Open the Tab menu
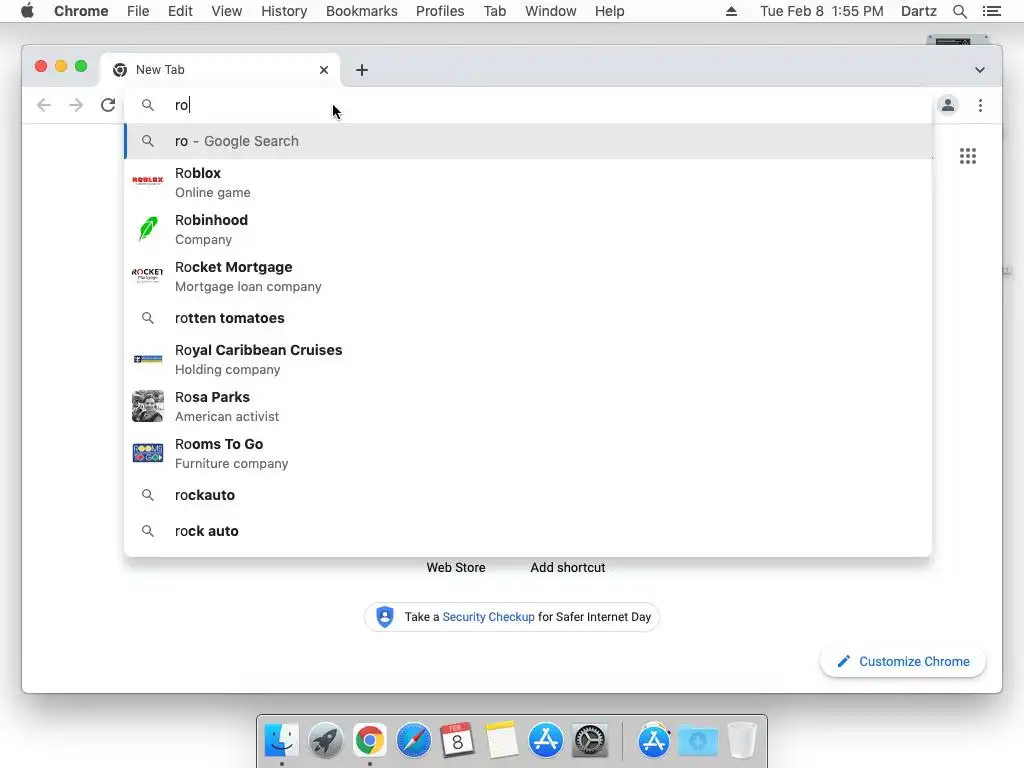This screenshot has width=1024, height=768. pyautogui.click(x=494, y=11)
